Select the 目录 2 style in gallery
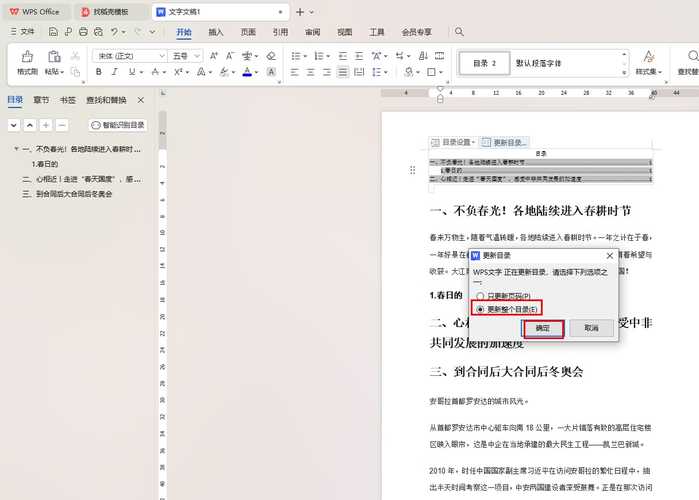The height and width of the screenshot is (500, 699). point(484,63)
